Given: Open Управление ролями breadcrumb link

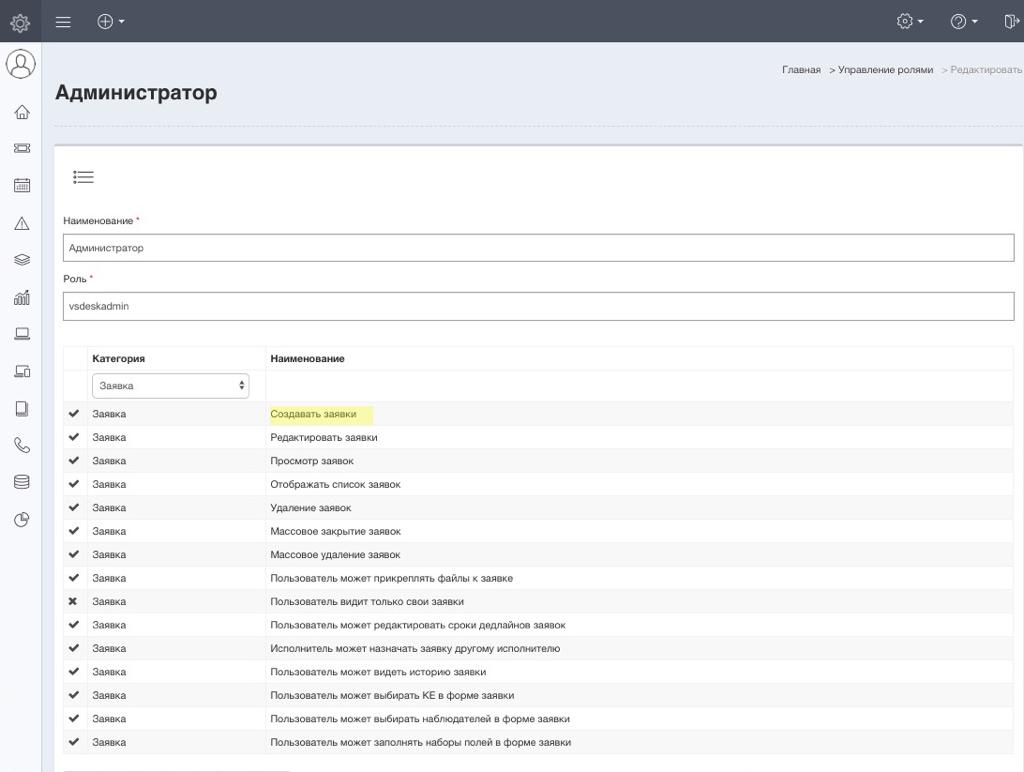Looking at the screenshot, I should [885, 70].
